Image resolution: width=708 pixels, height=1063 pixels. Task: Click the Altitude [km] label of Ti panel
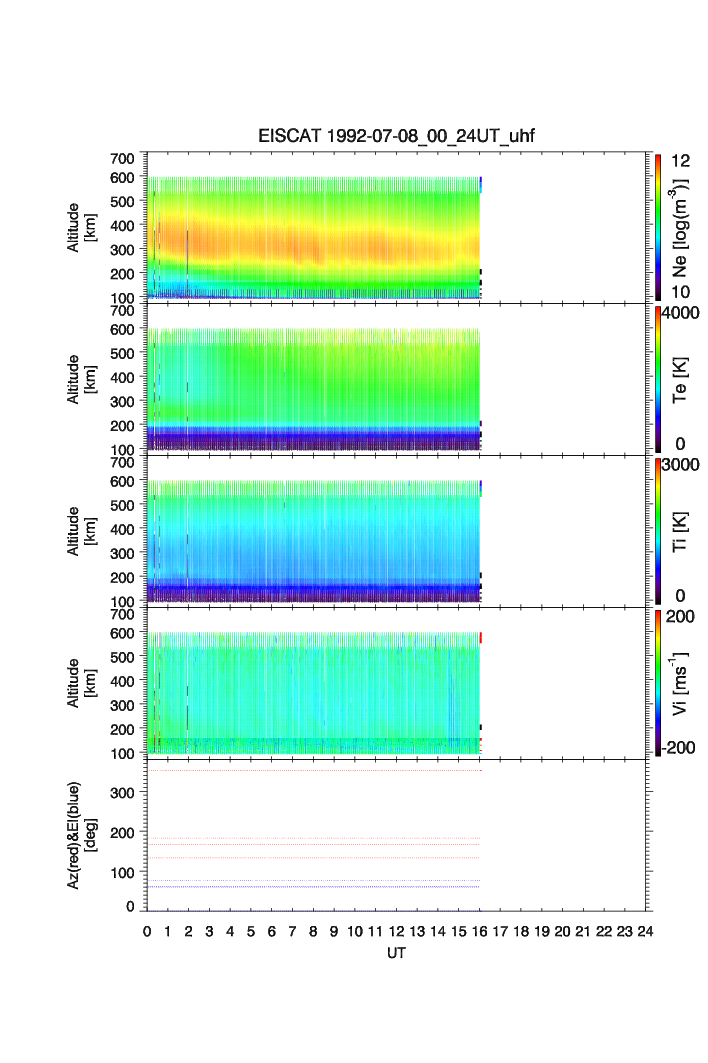point(81,532)
